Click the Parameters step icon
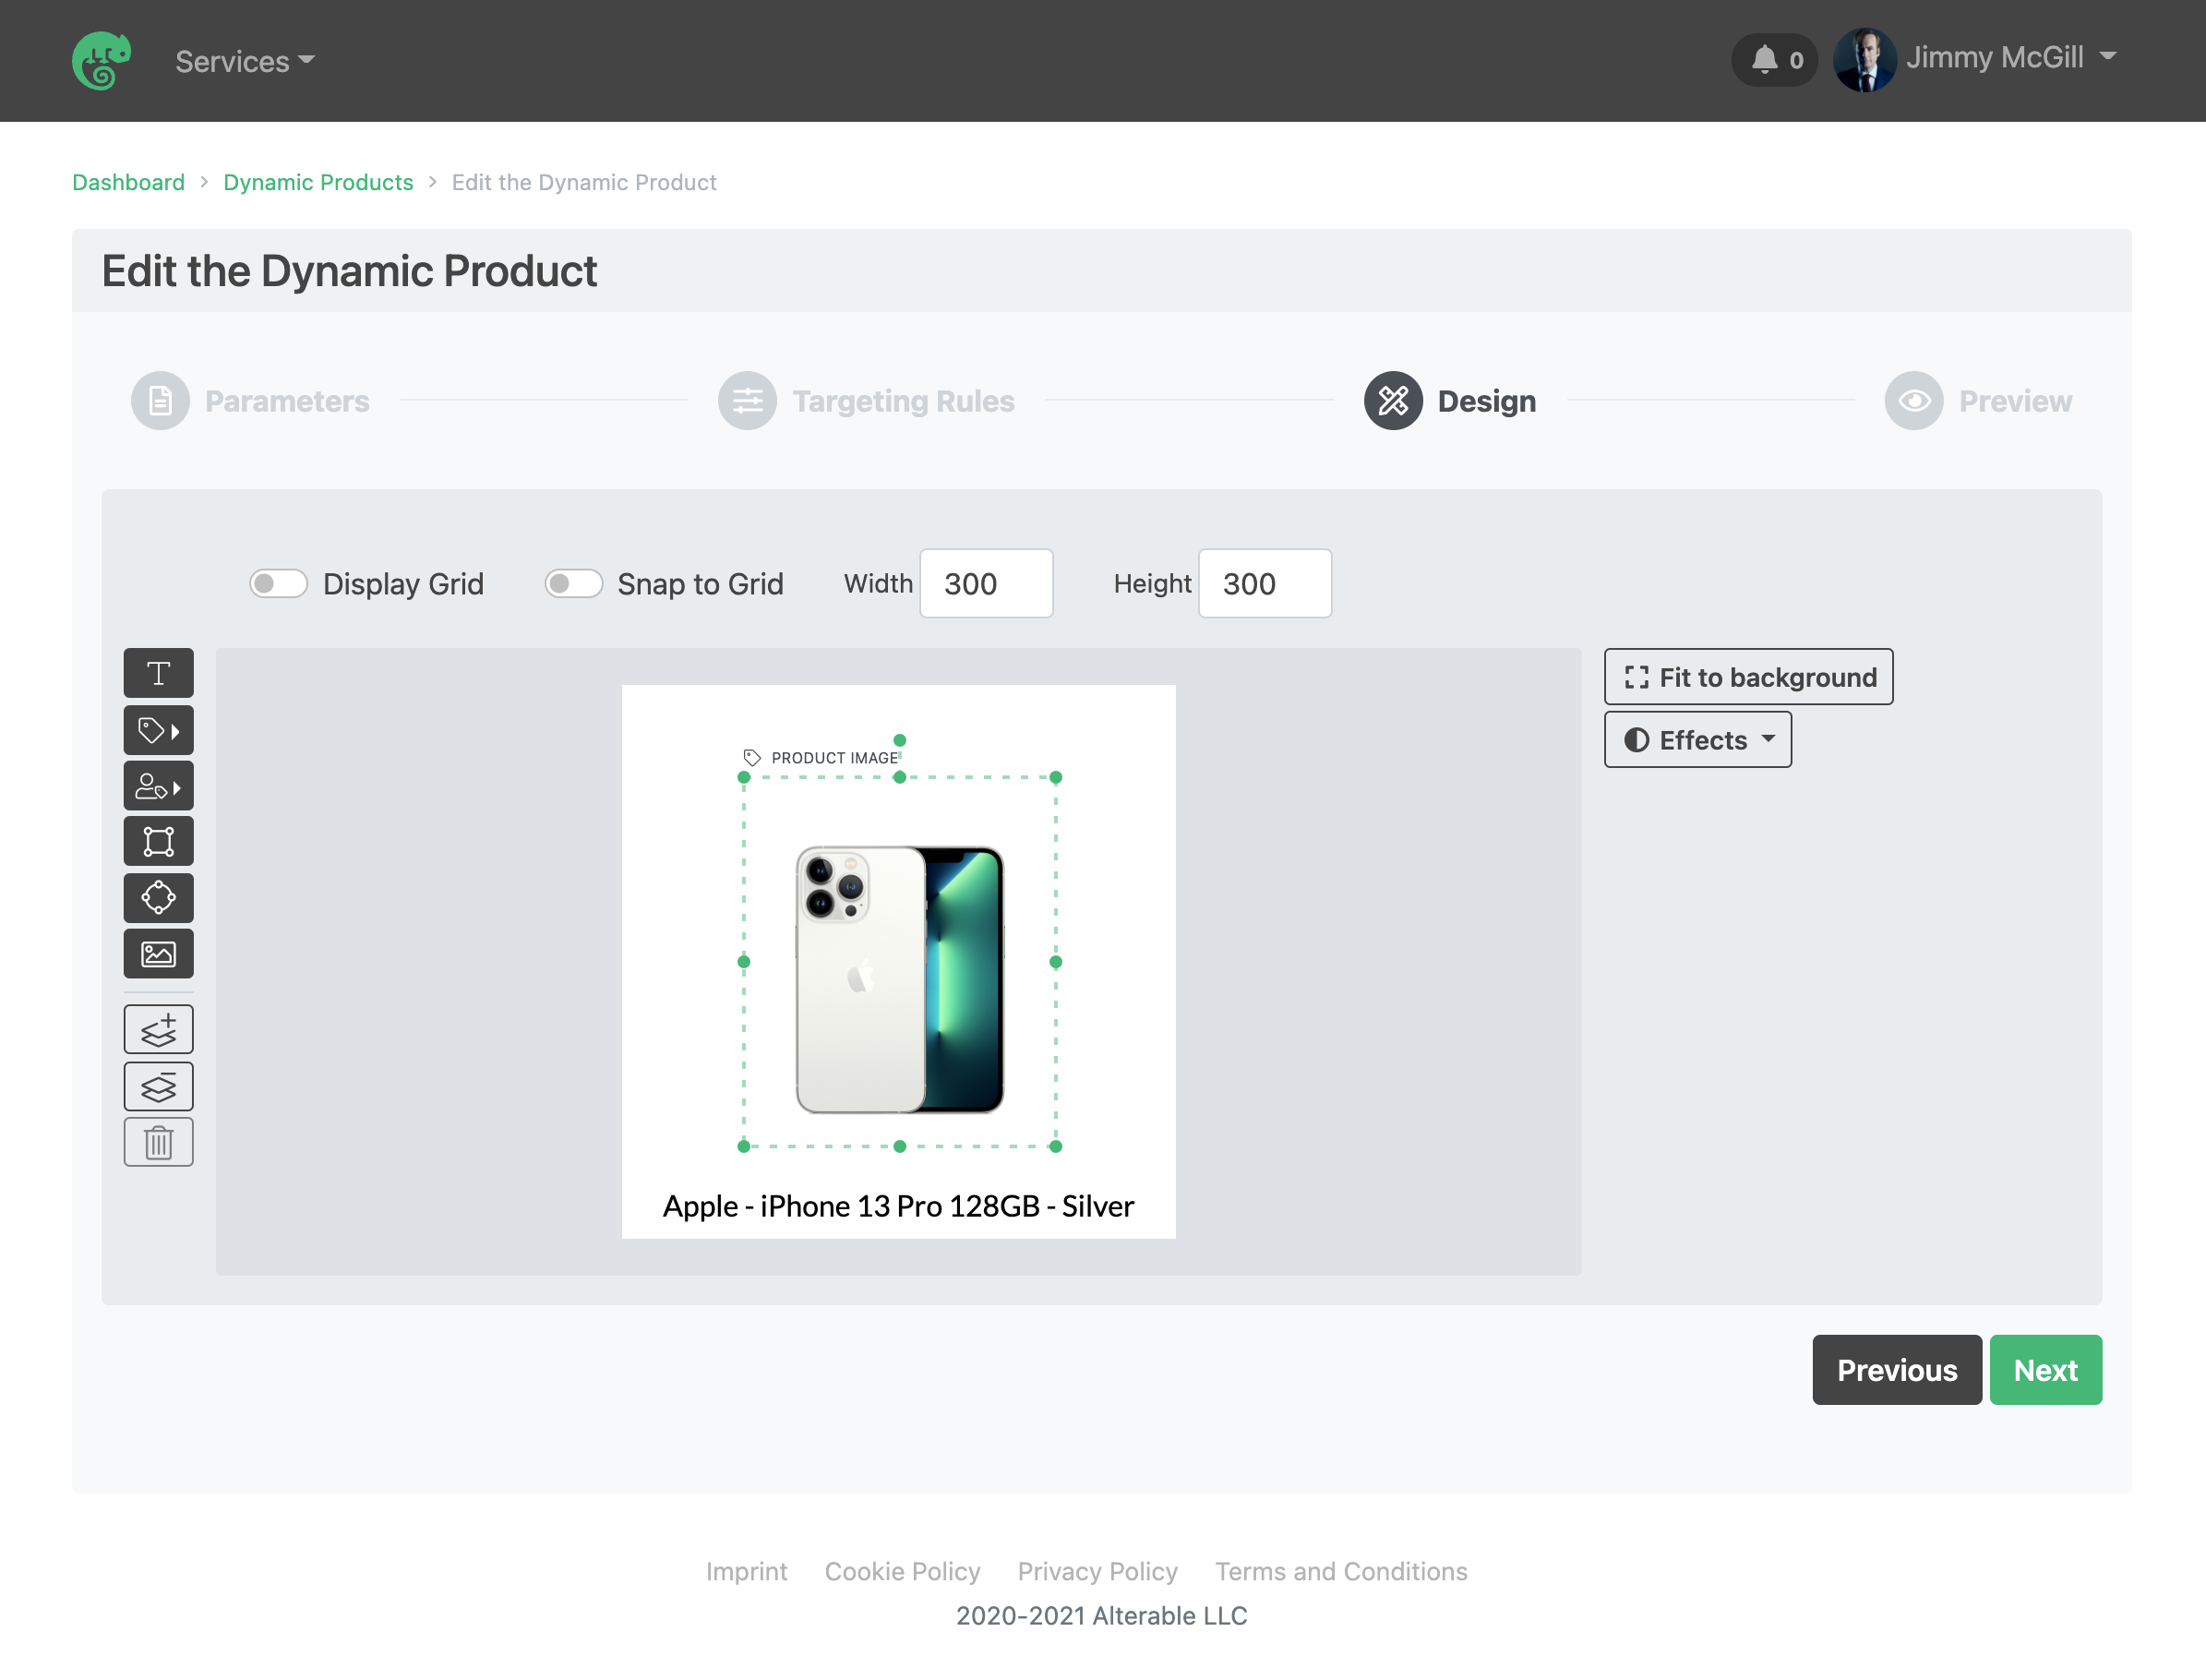This screenshot has height=1680, width=2206. [x=160, y=401]
